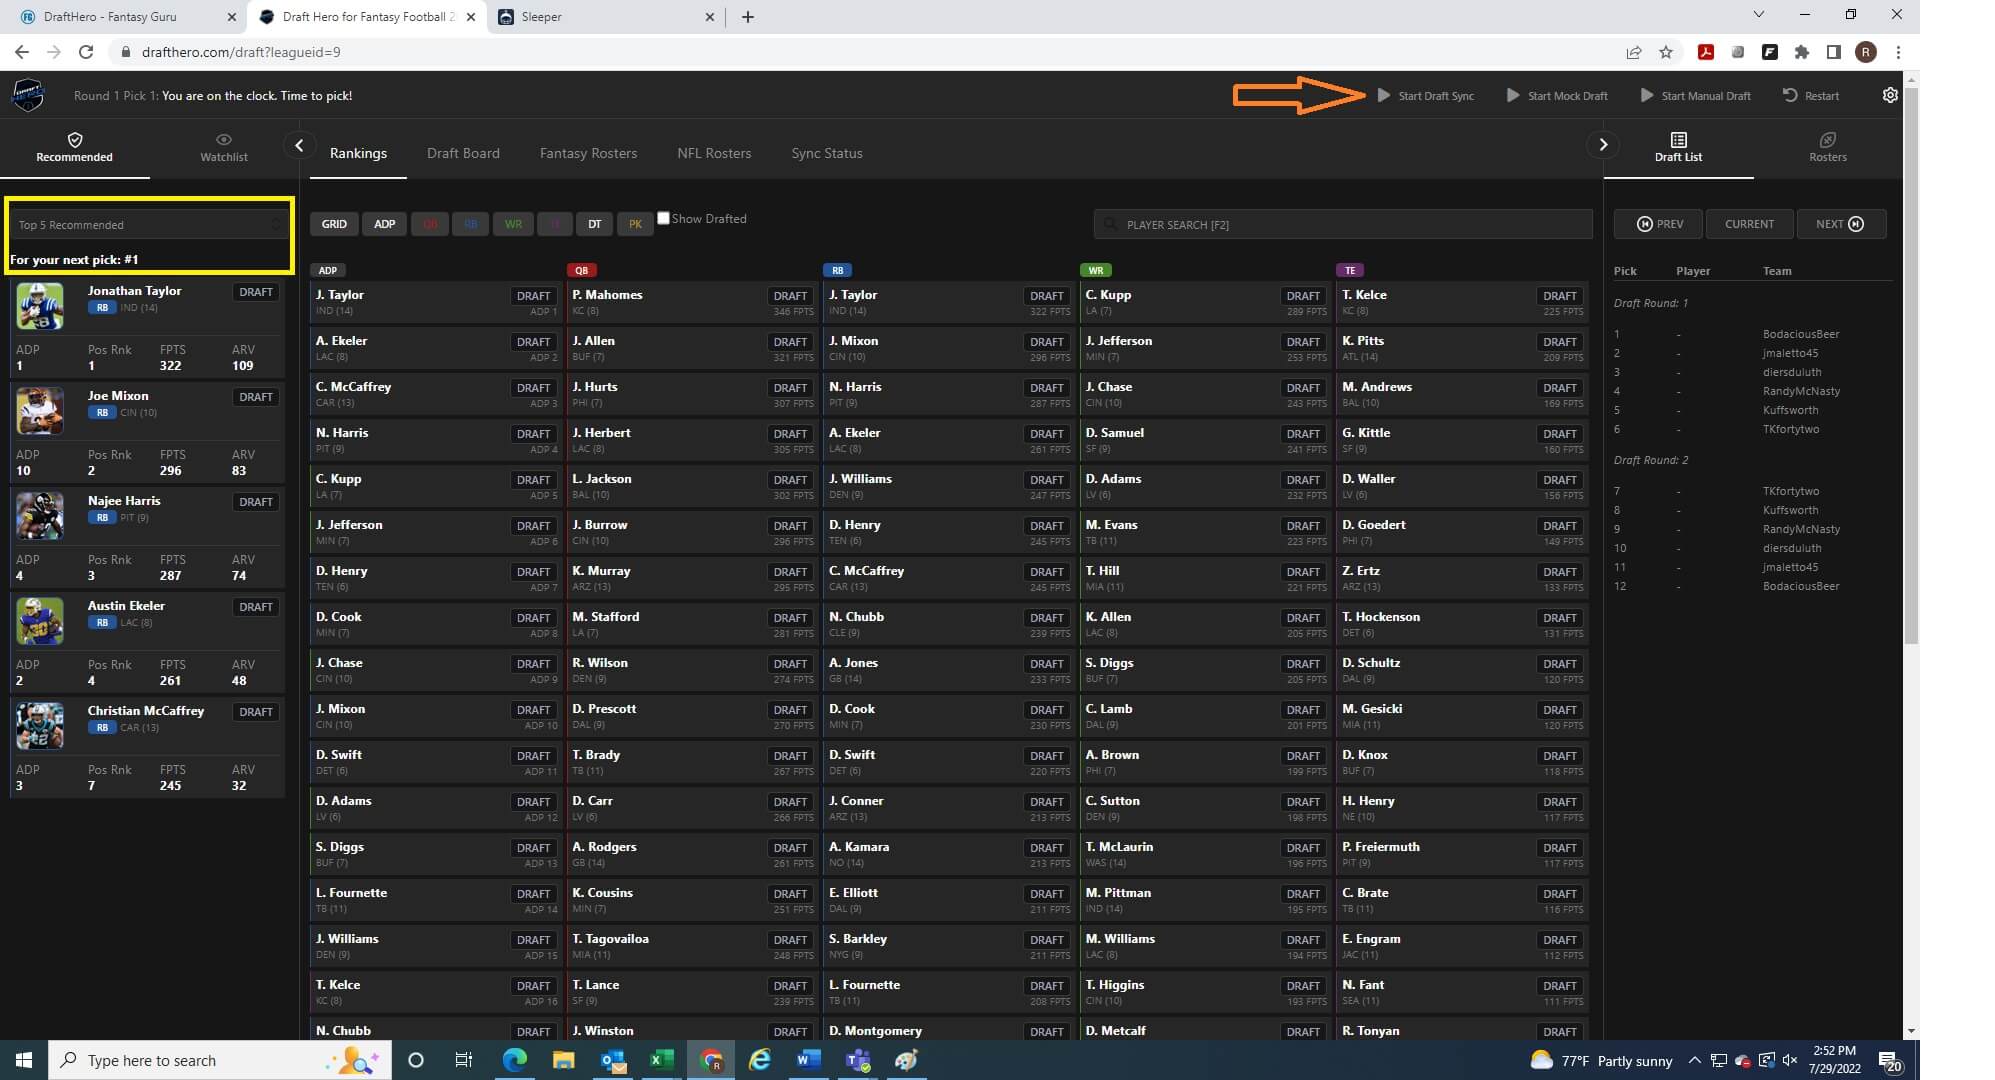Switch to the Rankings tab

[x=358, y=153]
